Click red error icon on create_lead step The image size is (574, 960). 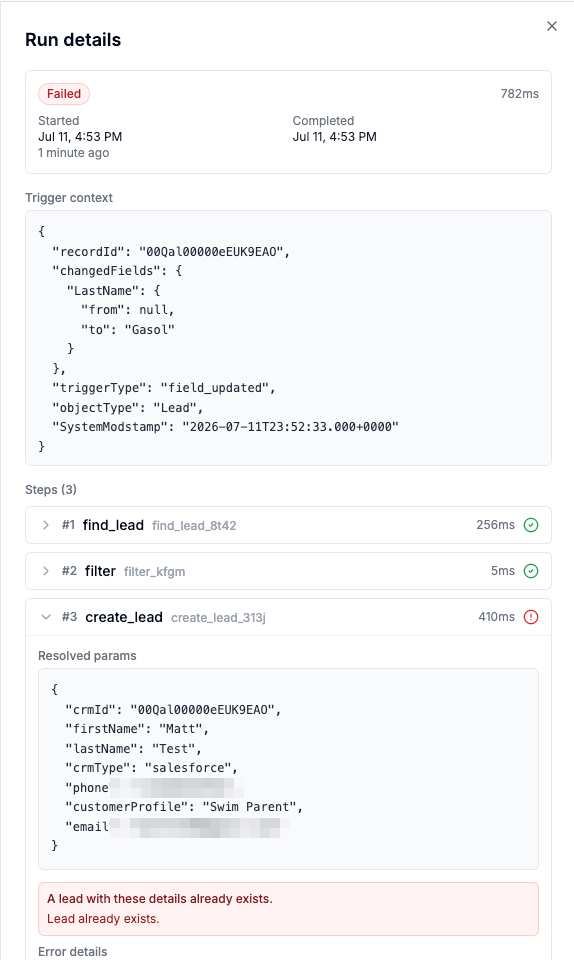(531, 617)
